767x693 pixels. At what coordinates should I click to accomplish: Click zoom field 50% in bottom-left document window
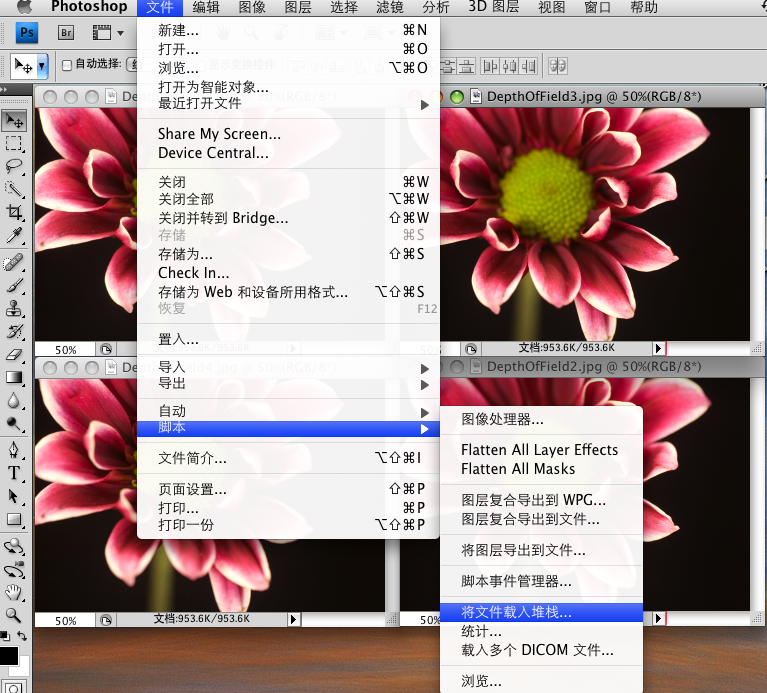click(65, 621)
